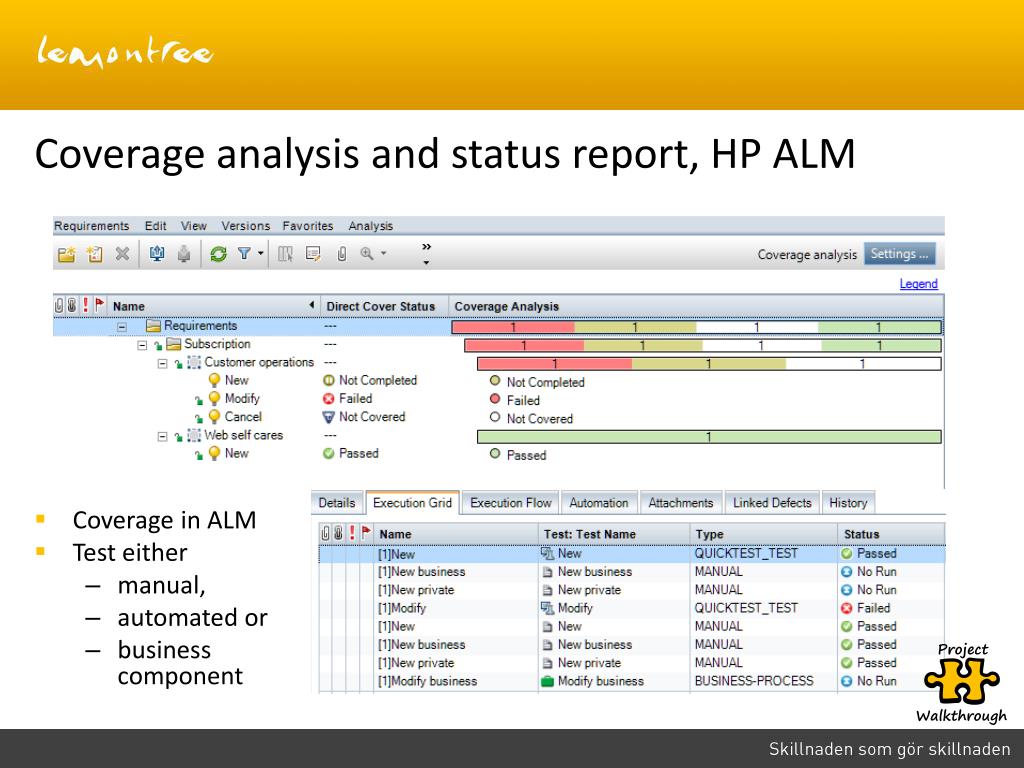Image resolution: width=1024 pixels, height=768 pixels.
Task: Click the Filter funnel icon
Action: click(244, 253)
